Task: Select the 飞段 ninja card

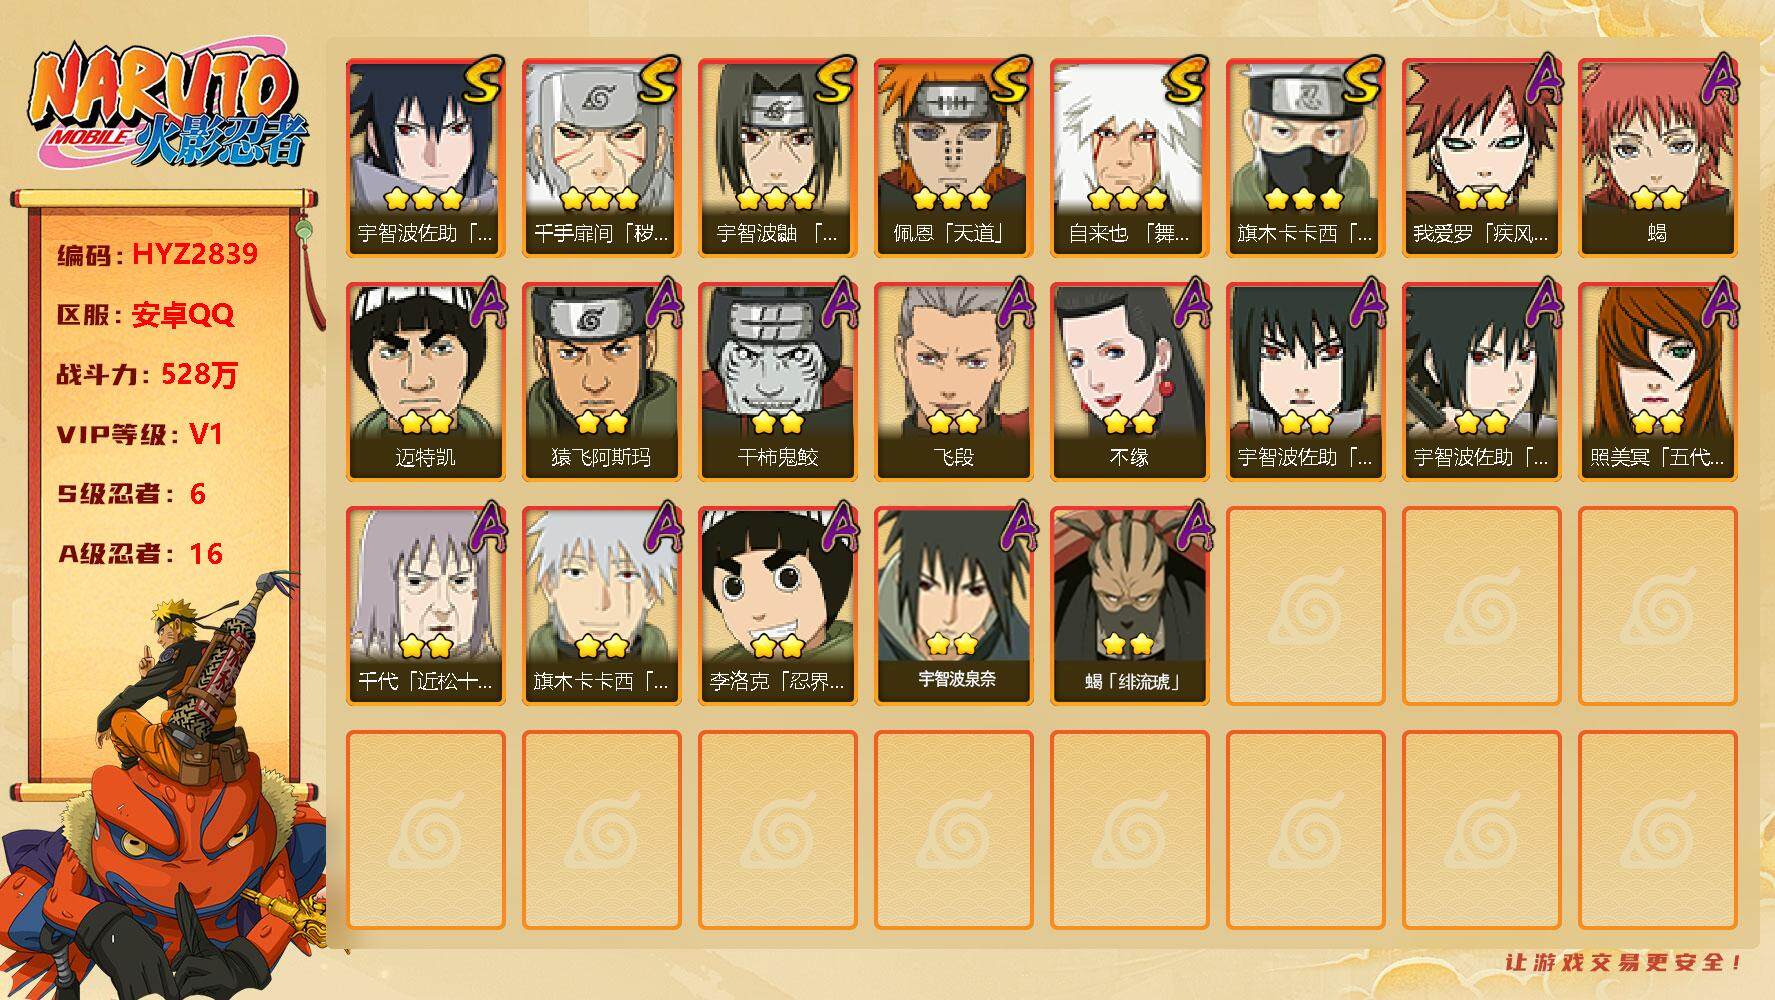Action: coord(953,382)
